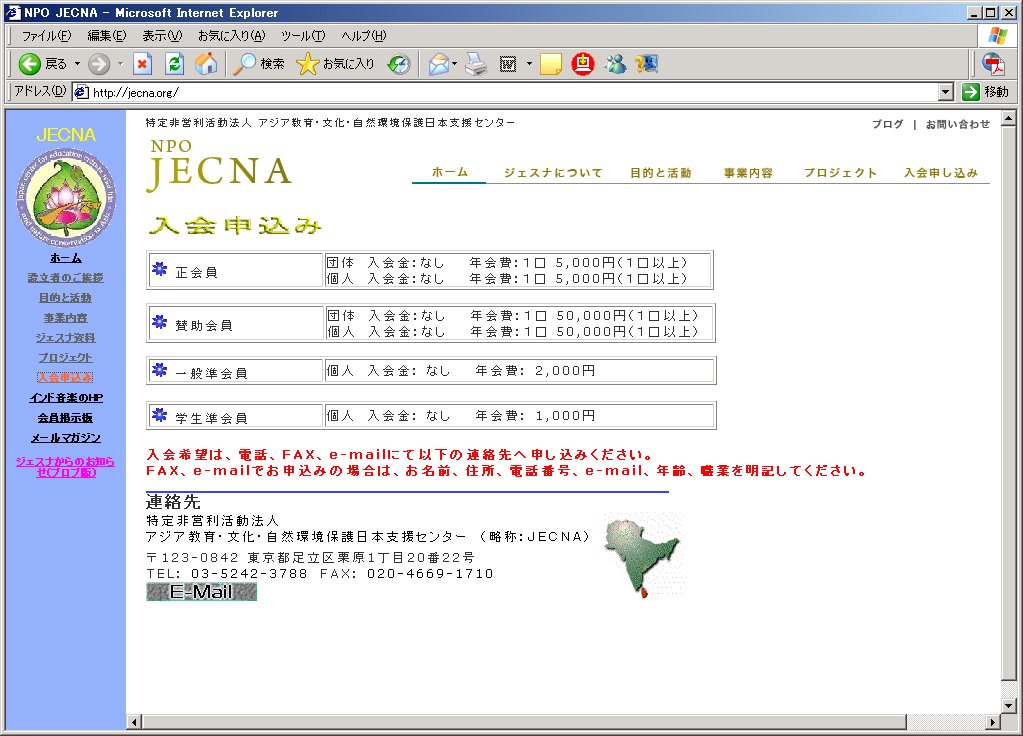Expand the address bar dropdown arrow
This screenshot has height=736, width=1023.
point(946,92)
